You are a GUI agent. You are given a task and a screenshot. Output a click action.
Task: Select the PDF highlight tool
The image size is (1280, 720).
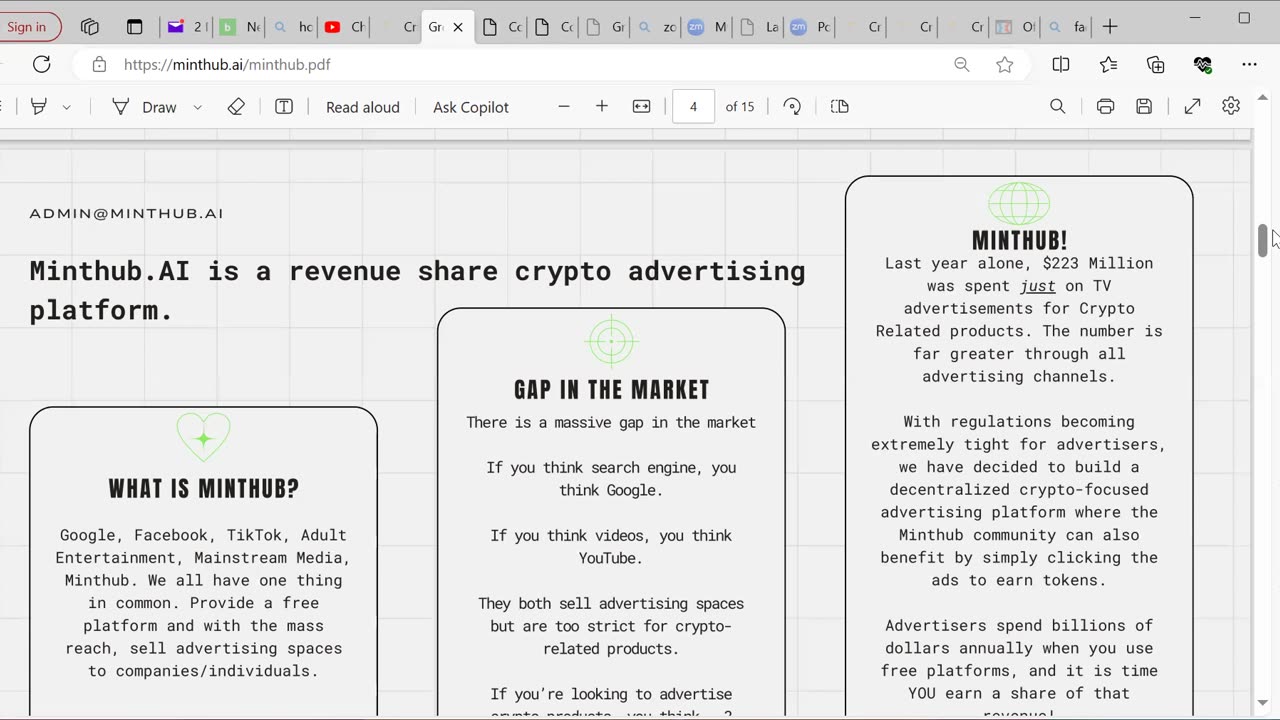click(x=39, y=106)
